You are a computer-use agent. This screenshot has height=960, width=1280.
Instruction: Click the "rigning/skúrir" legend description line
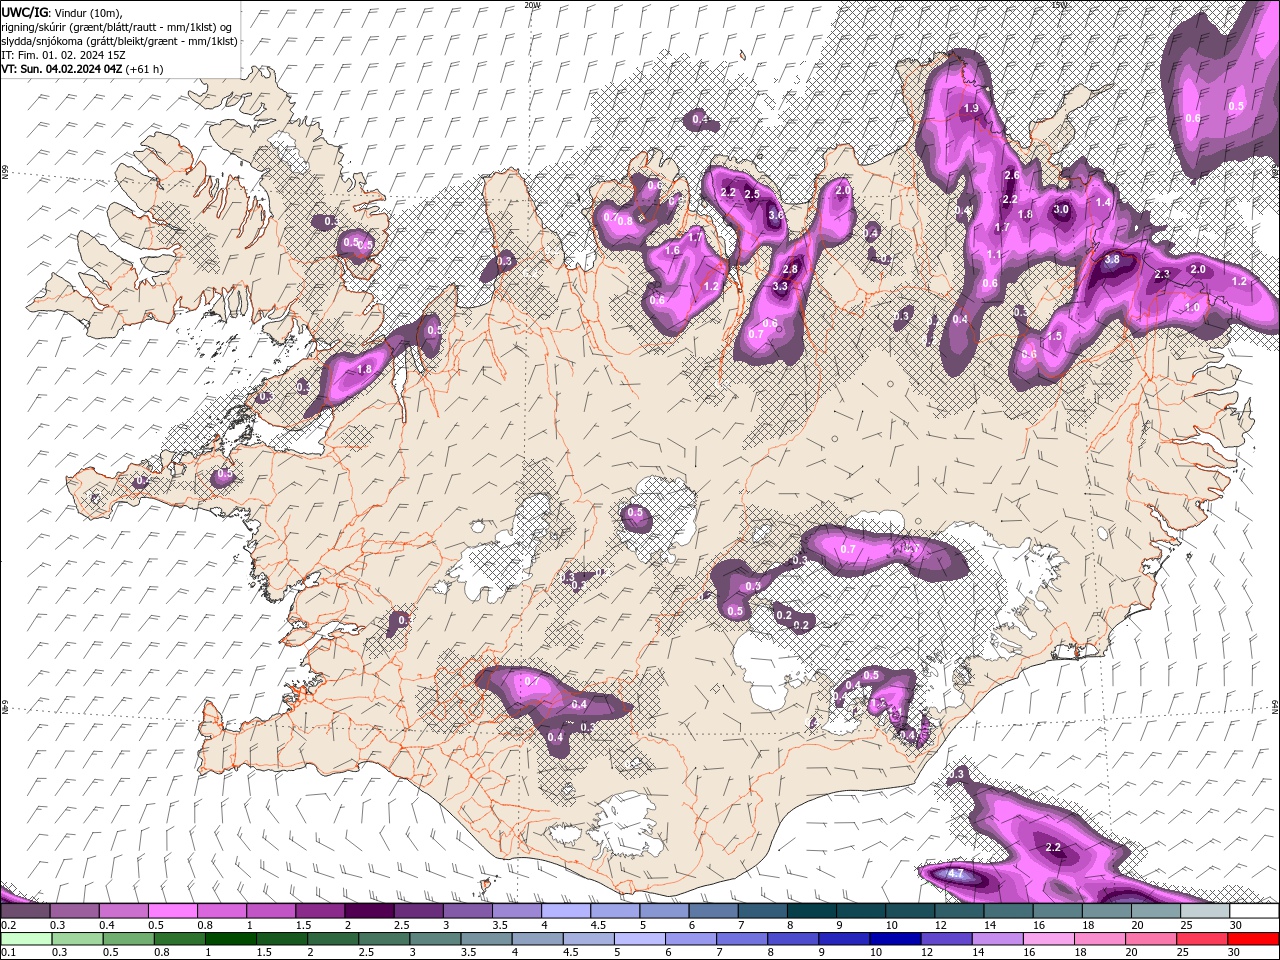coord(117,27)
